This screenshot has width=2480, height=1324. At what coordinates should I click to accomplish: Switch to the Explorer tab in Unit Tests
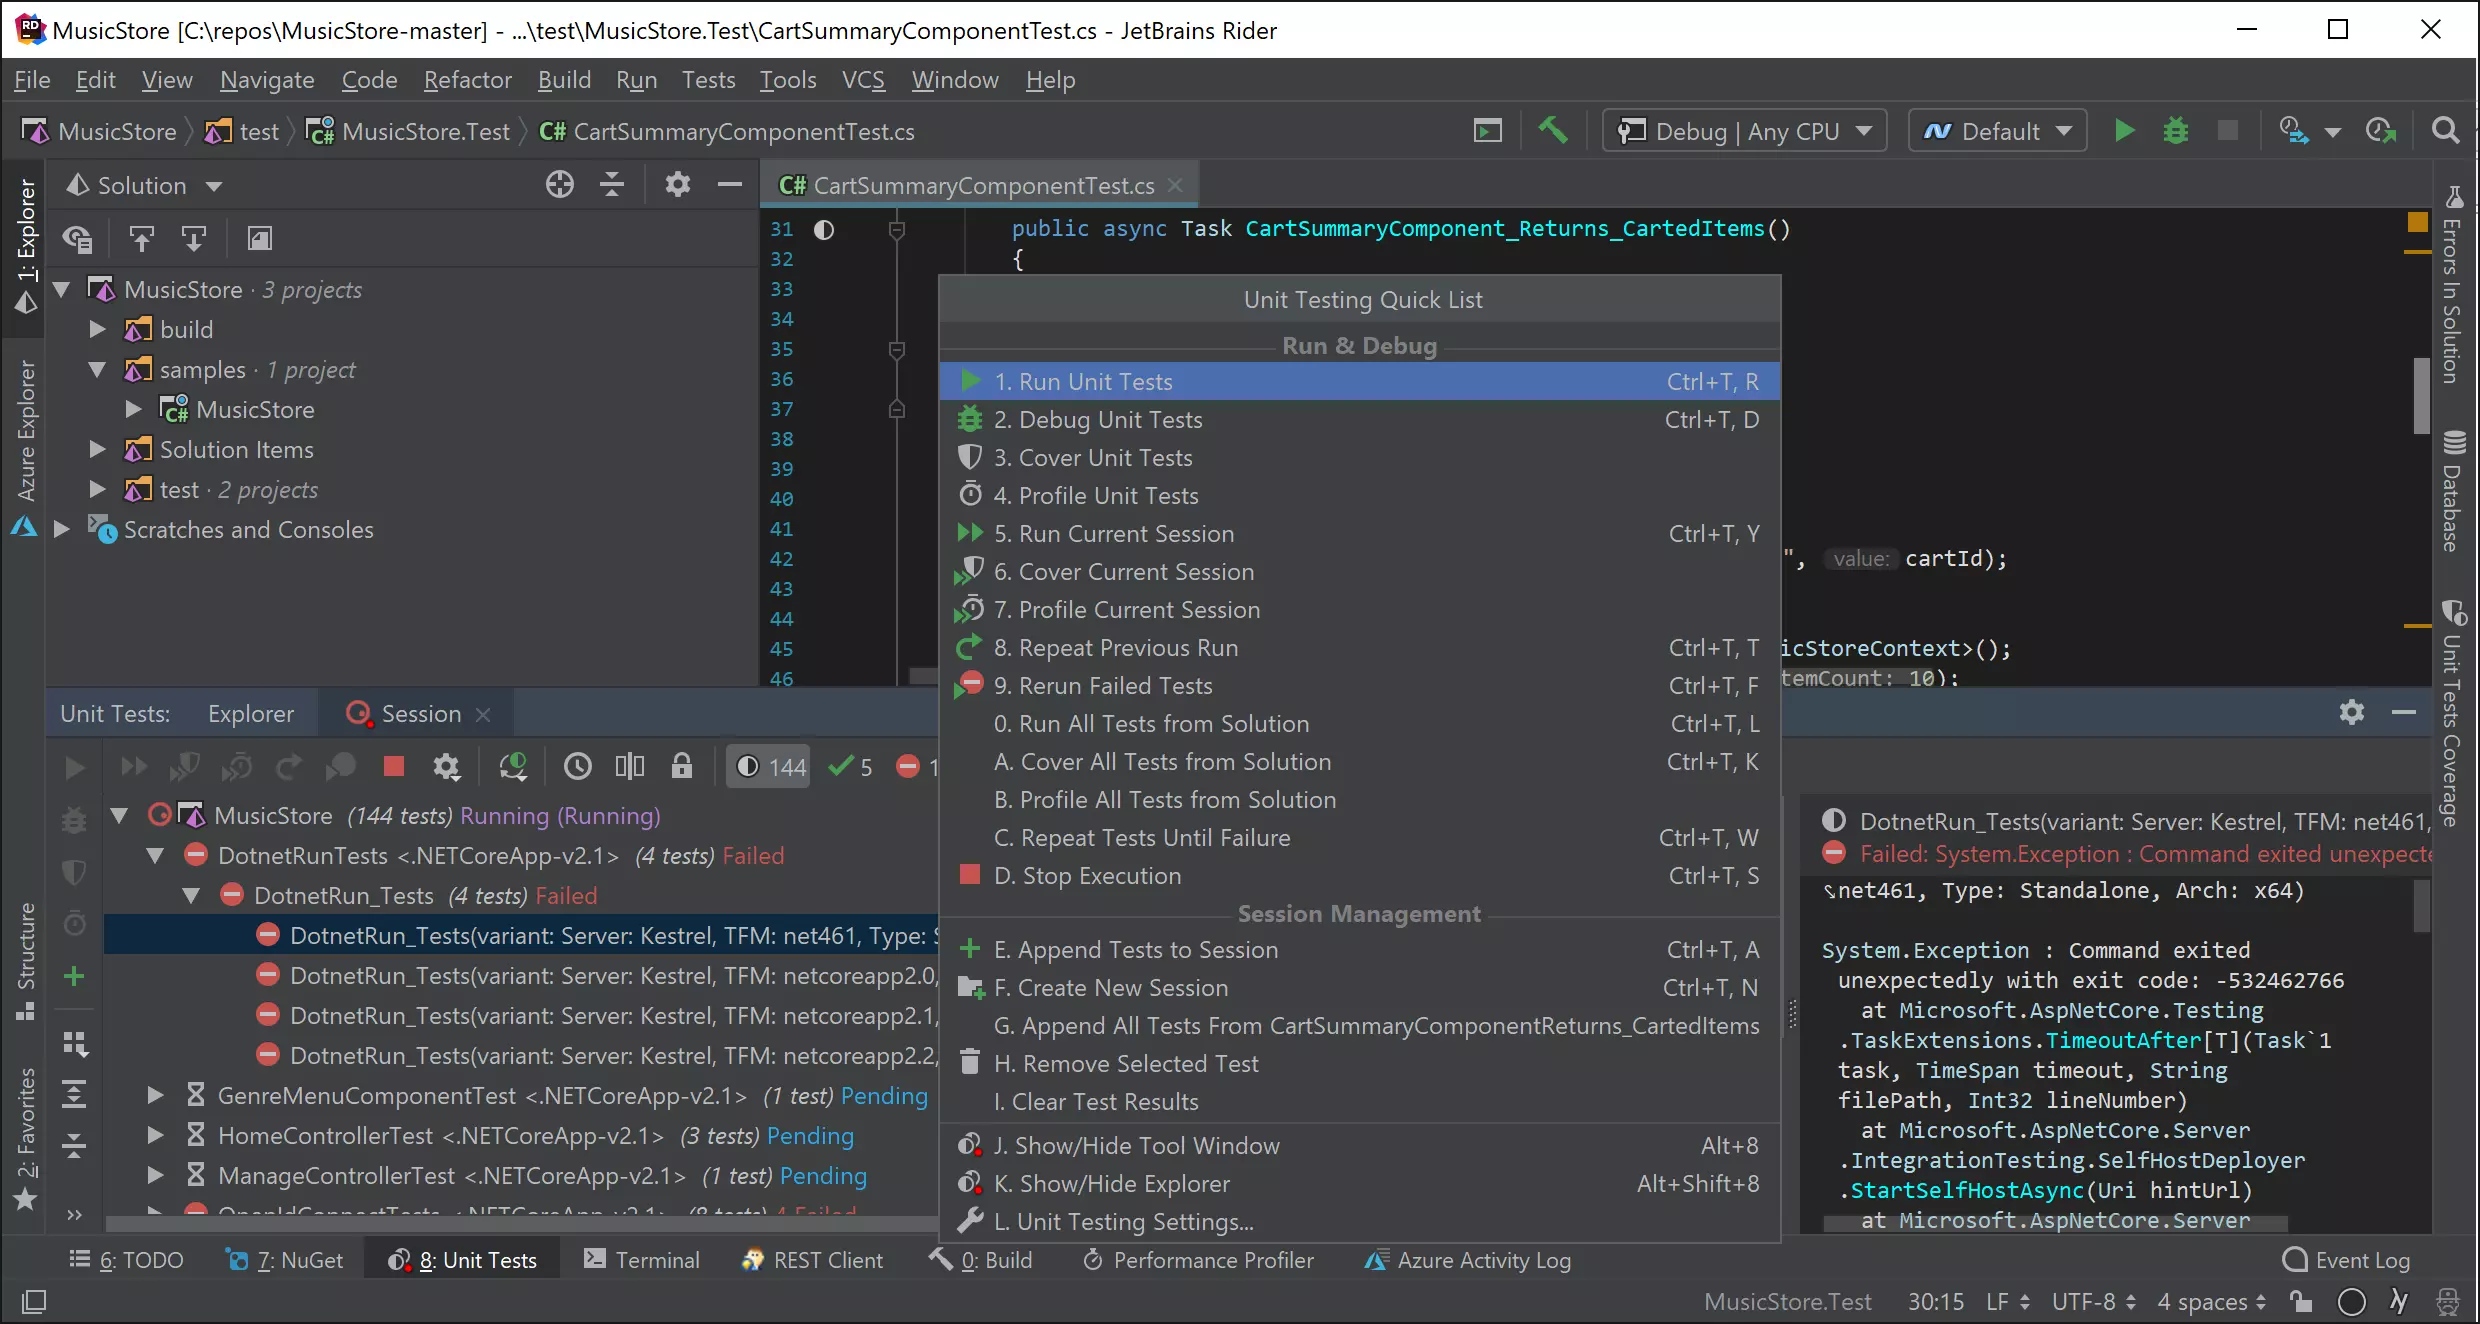(x=251, y=712)
